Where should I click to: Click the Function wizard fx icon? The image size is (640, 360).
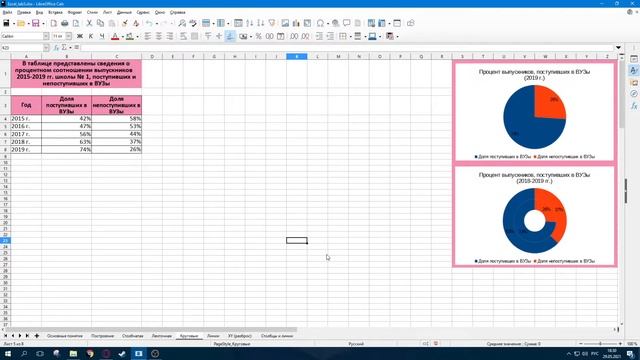click(x=56, y=48)
